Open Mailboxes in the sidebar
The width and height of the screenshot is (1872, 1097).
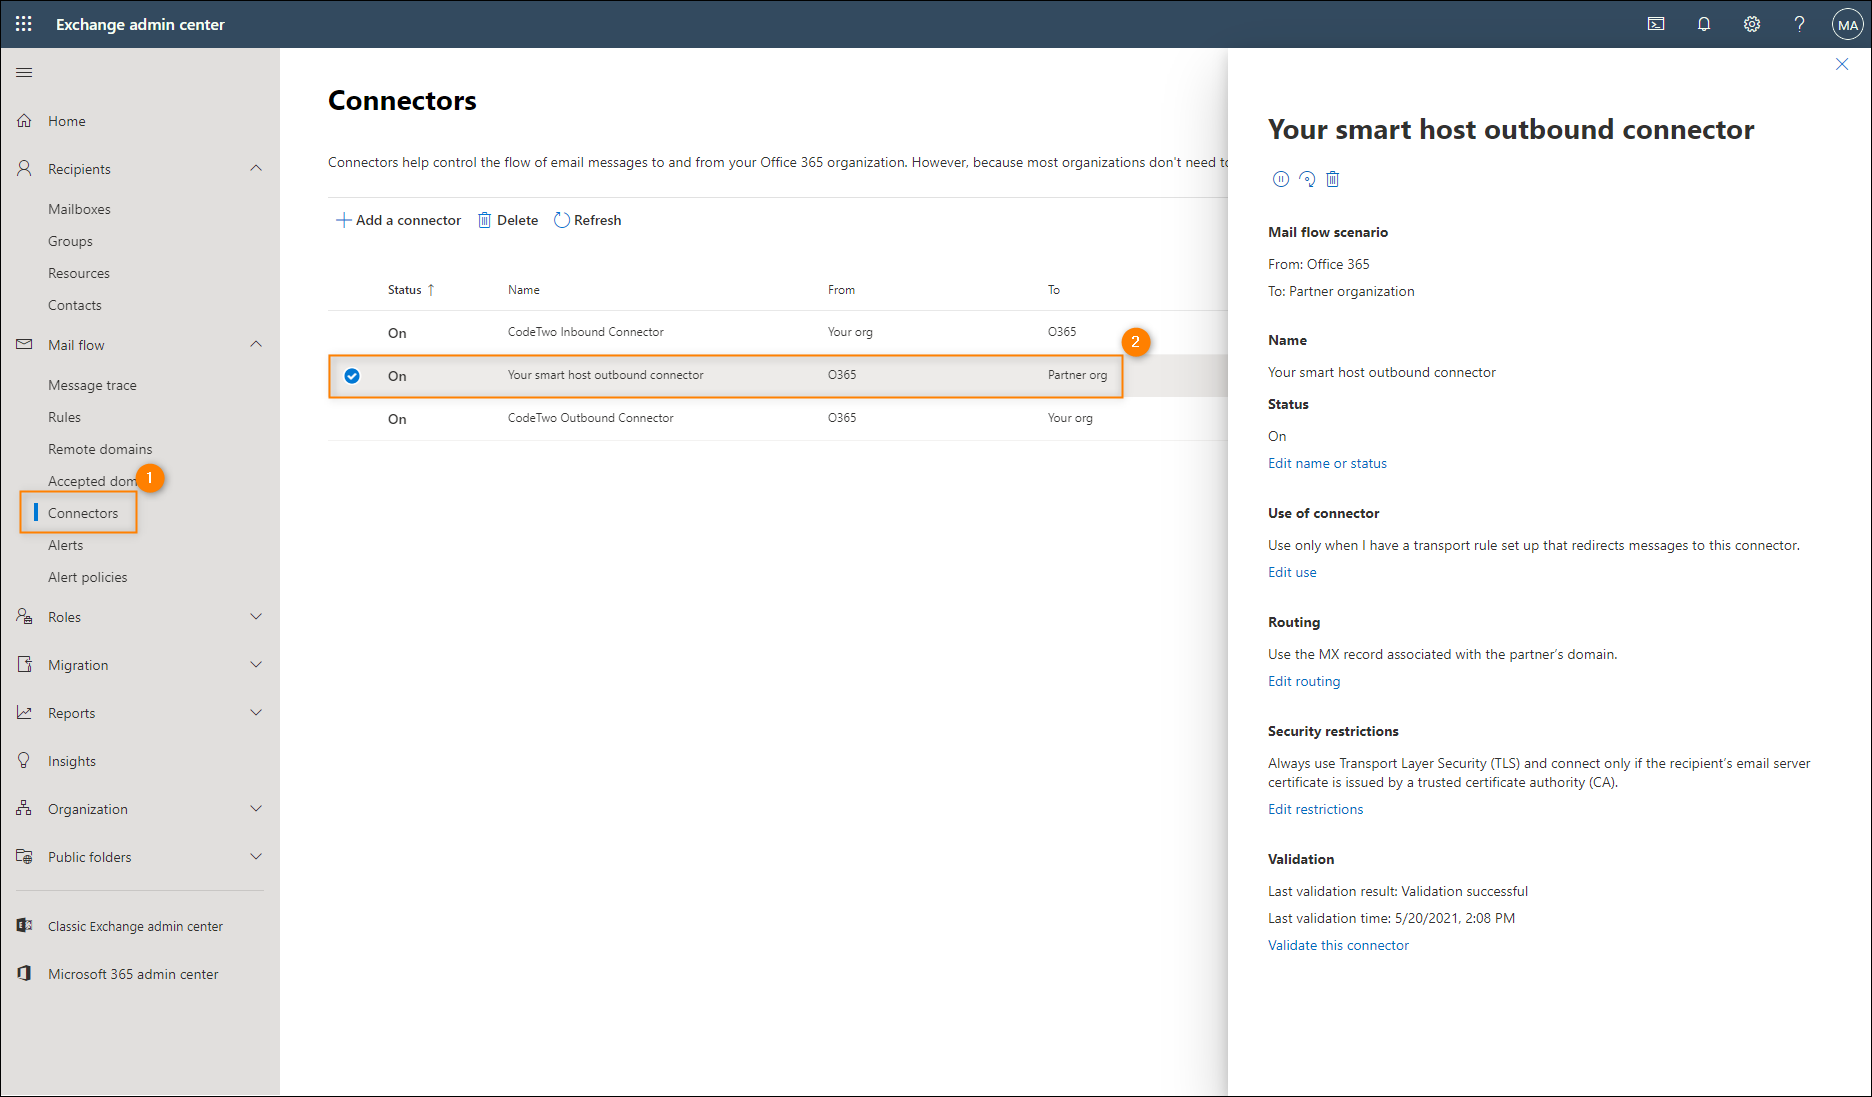click(x=79, y=209)
